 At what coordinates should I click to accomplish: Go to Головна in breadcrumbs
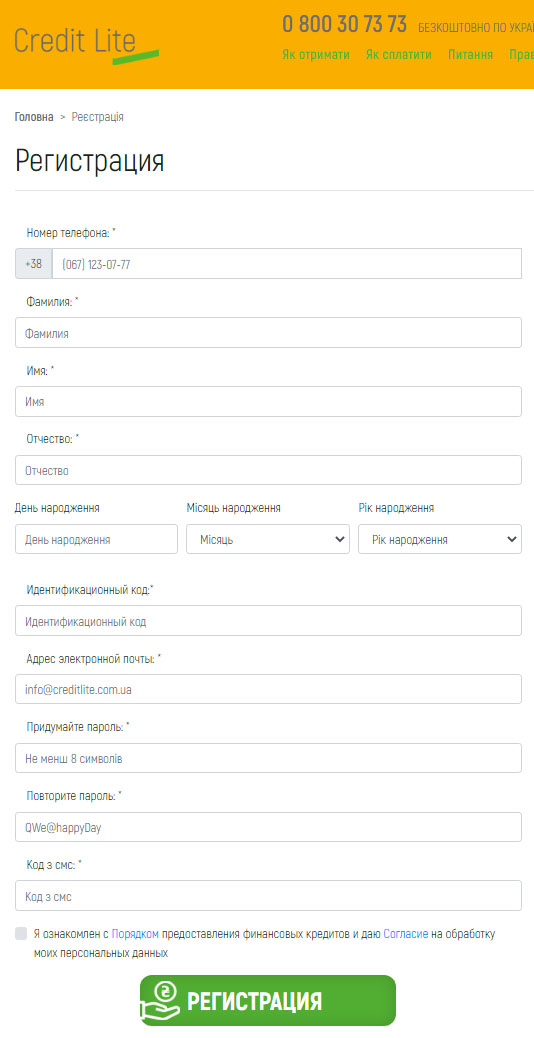click(x=34, y=117)
